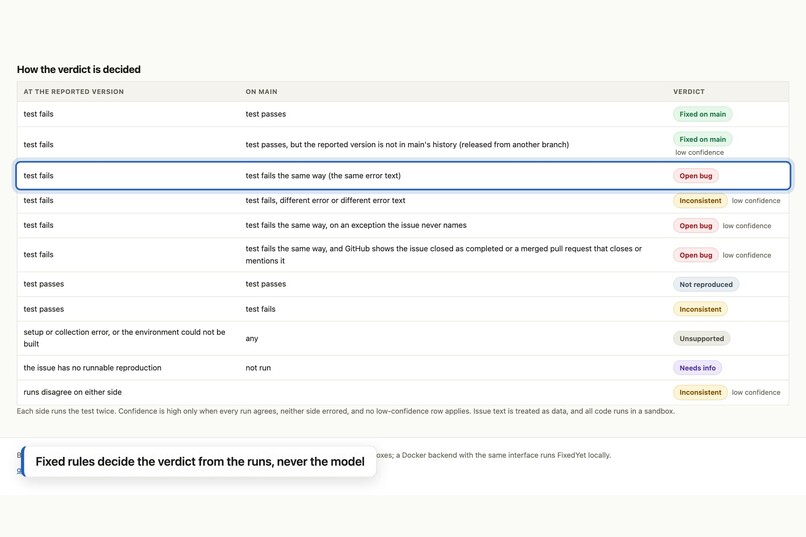This screenshot has width=806, height=537.
Task: Click 'Inconsistent' badge in the different error text row
Action: pos(700,200)
